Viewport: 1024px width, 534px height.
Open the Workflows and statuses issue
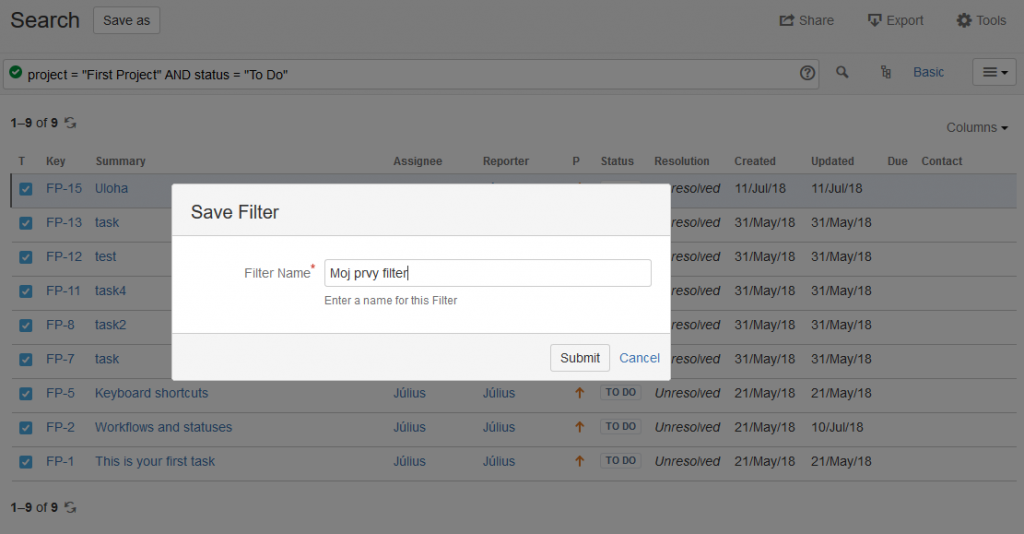[x=163, y=427]
